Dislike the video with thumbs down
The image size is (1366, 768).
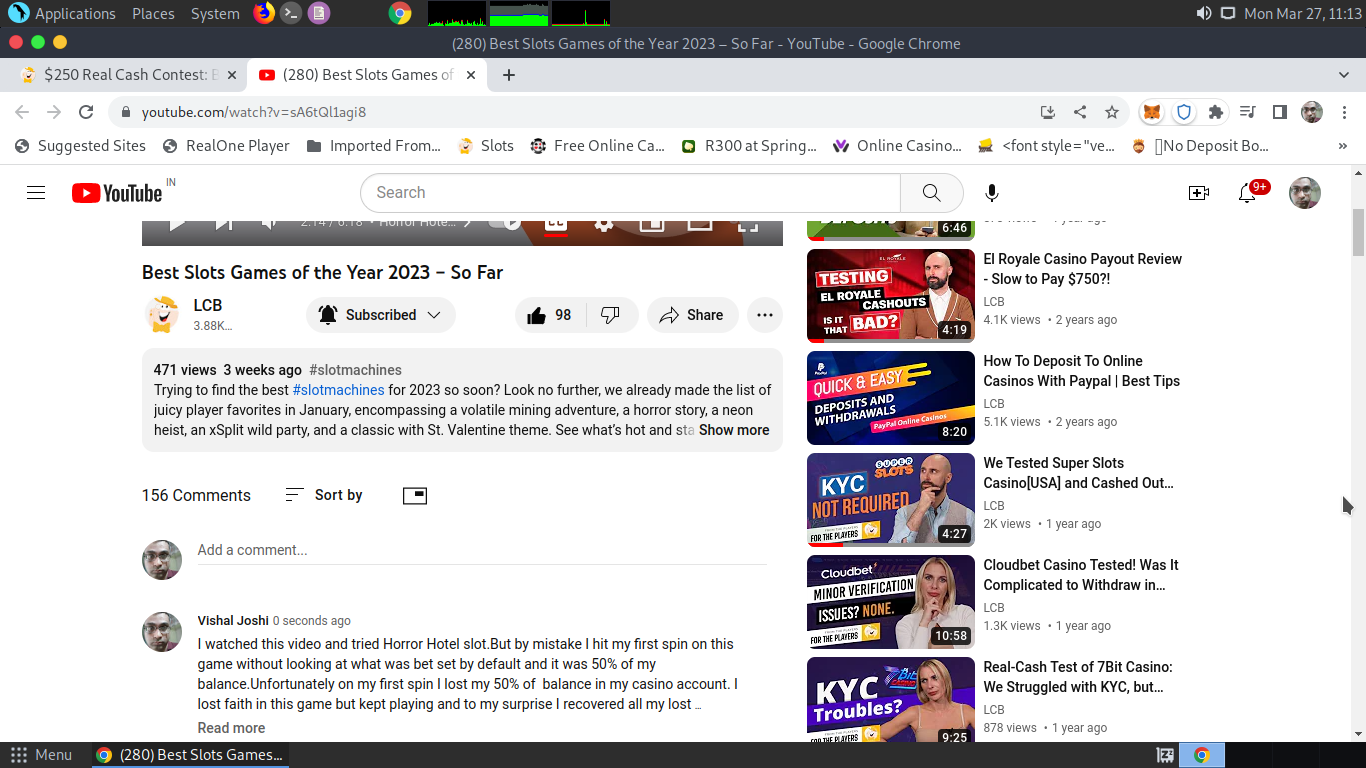(611, 315)
